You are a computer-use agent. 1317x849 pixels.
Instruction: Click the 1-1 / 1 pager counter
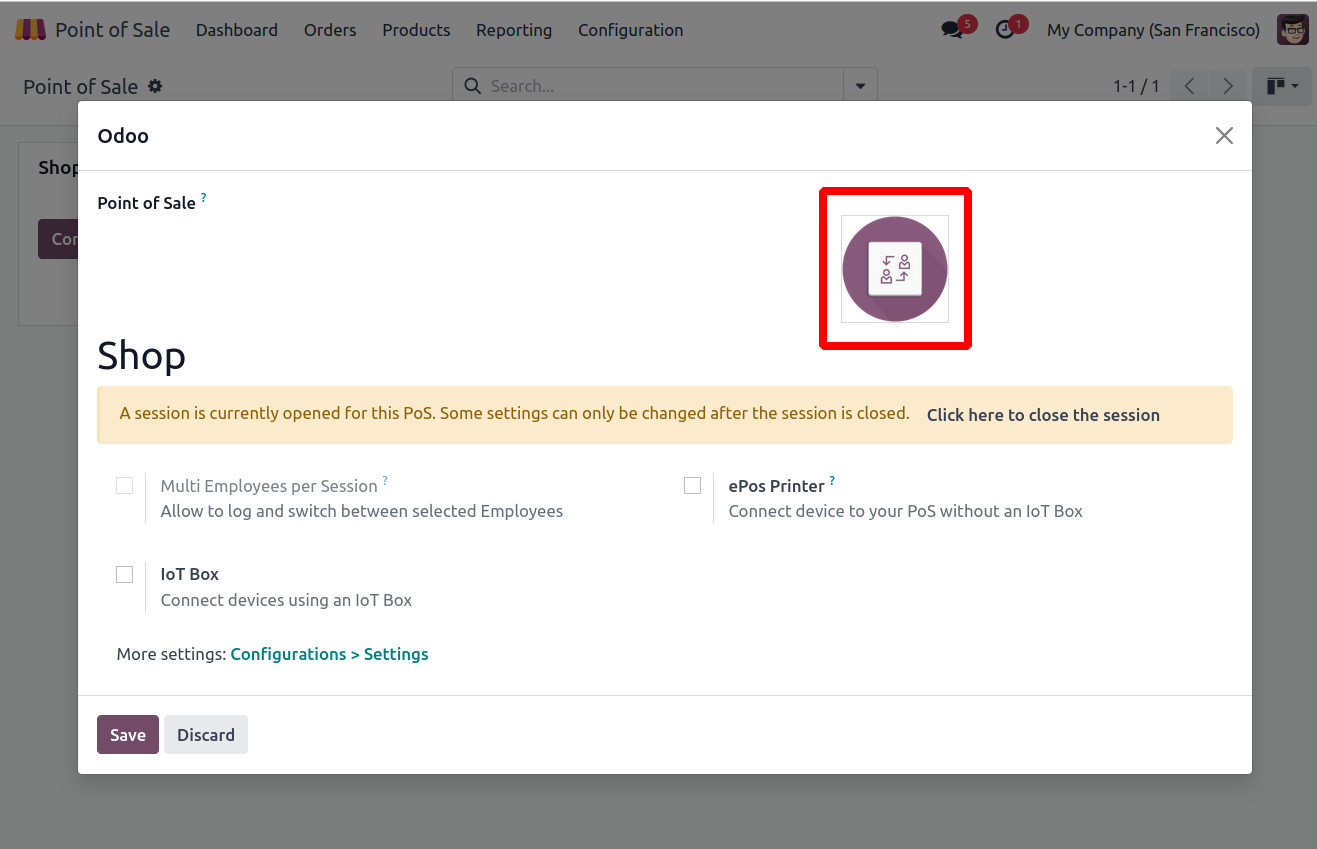click(1136, 86)
